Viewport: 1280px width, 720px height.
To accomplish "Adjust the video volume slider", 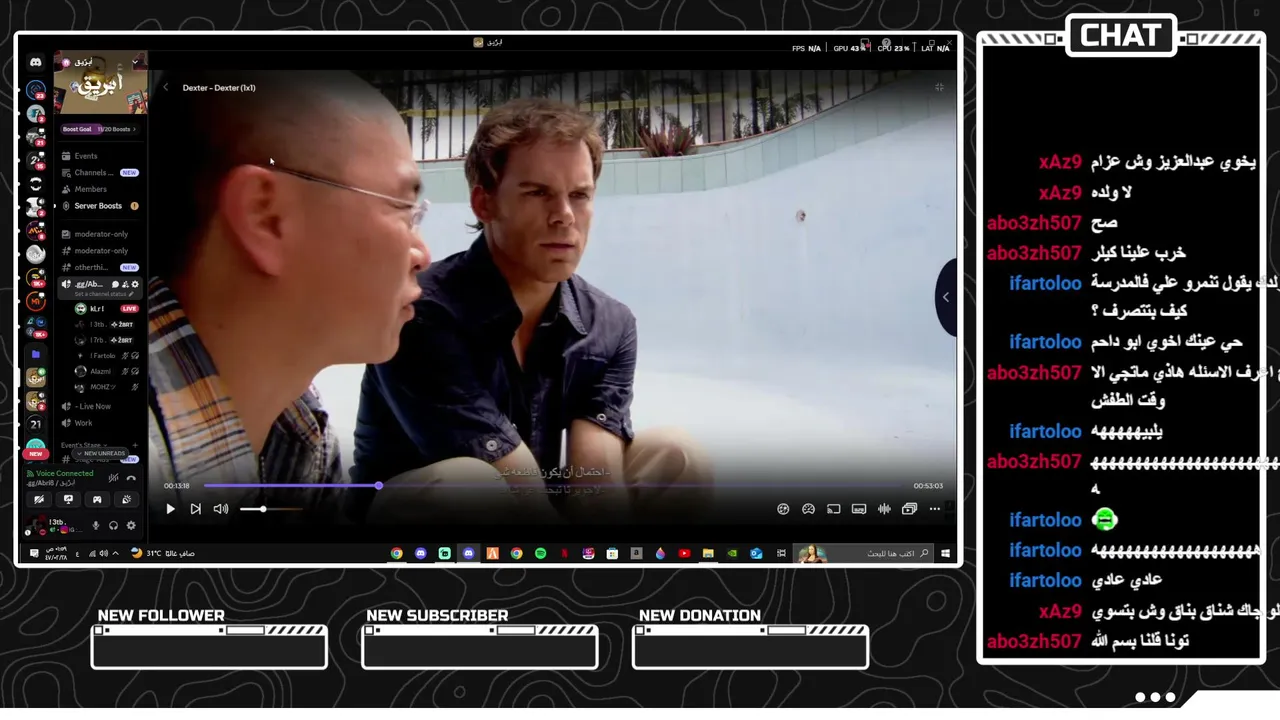I will click(x=270, y=509).
